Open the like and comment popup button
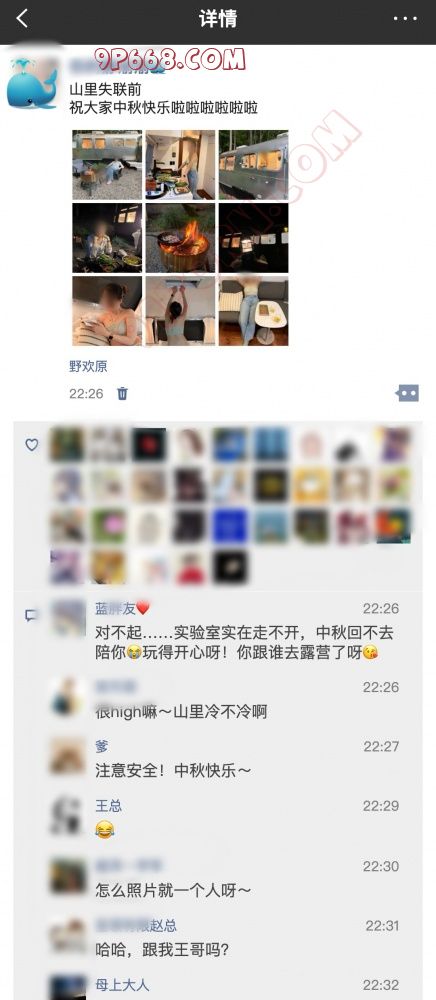 pos(407,393)
